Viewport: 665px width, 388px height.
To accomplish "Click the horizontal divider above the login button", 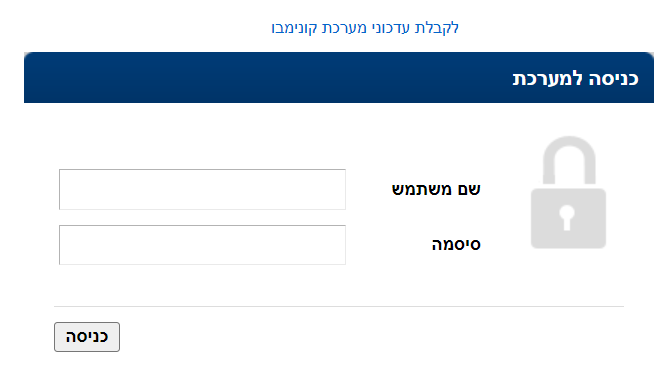I will coord(339,306).
